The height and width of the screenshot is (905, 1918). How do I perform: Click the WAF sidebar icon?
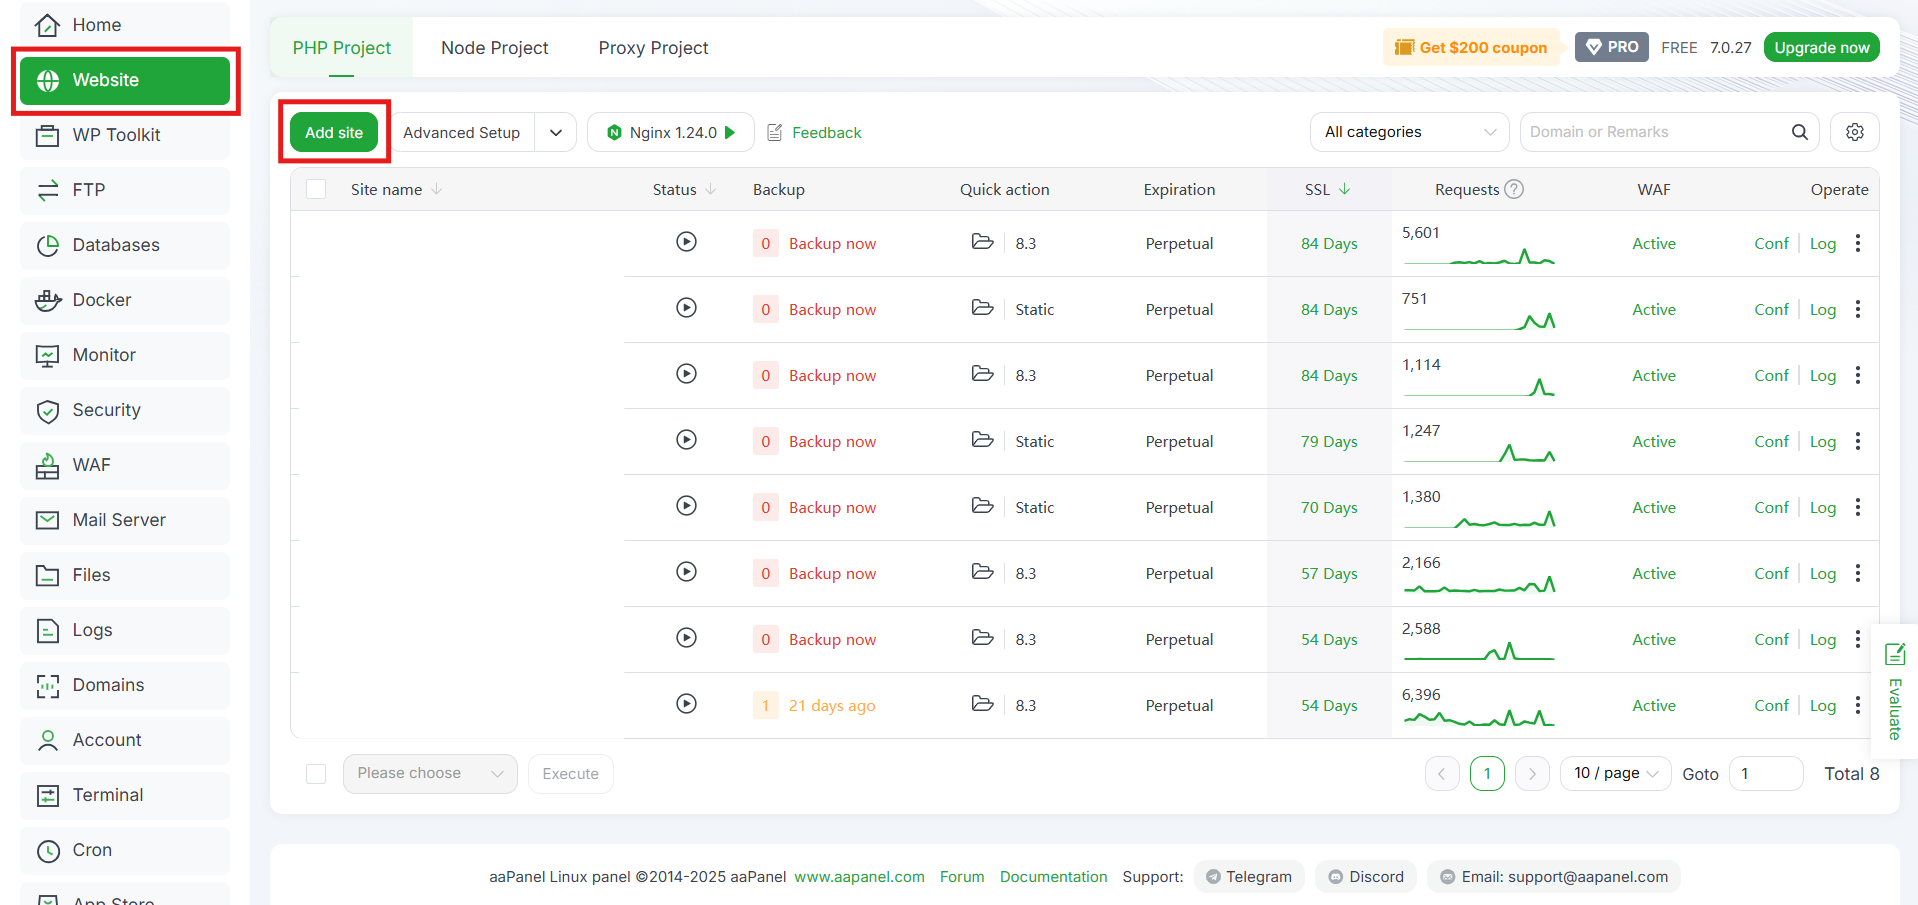click(x=47, y=466)
